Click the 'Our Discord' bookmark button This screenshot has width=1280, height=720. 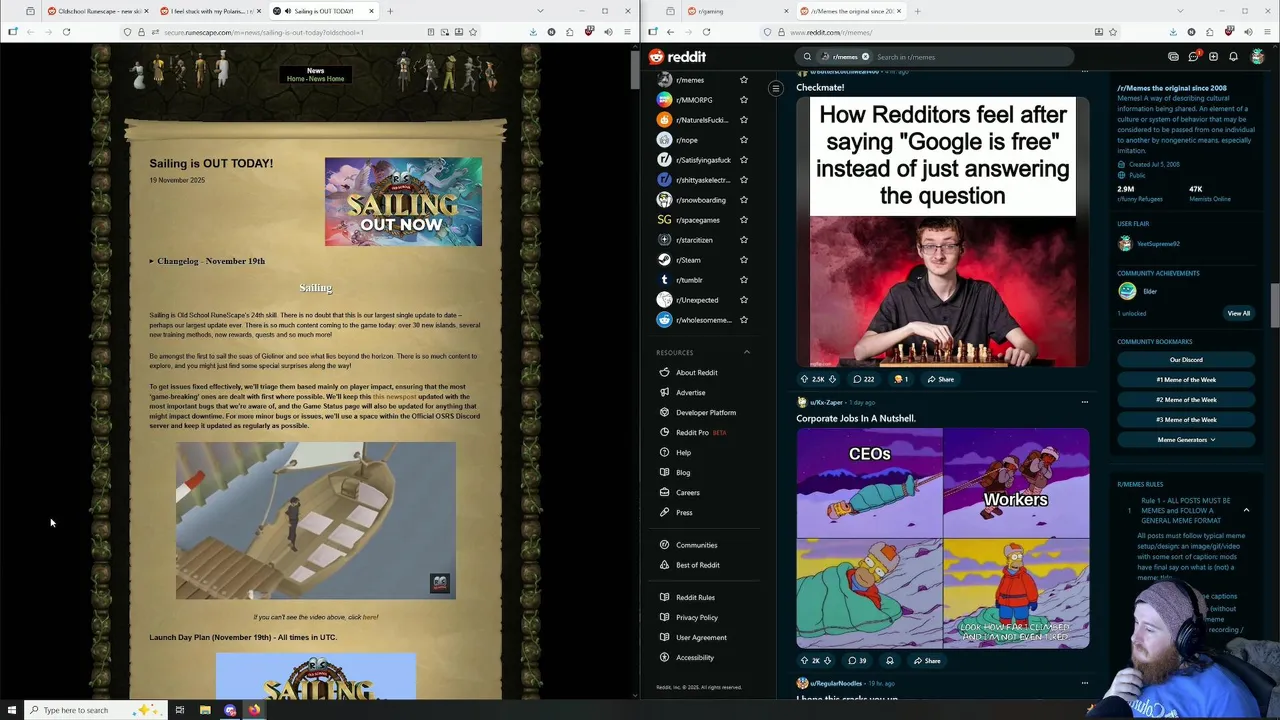coord(1186,360)
